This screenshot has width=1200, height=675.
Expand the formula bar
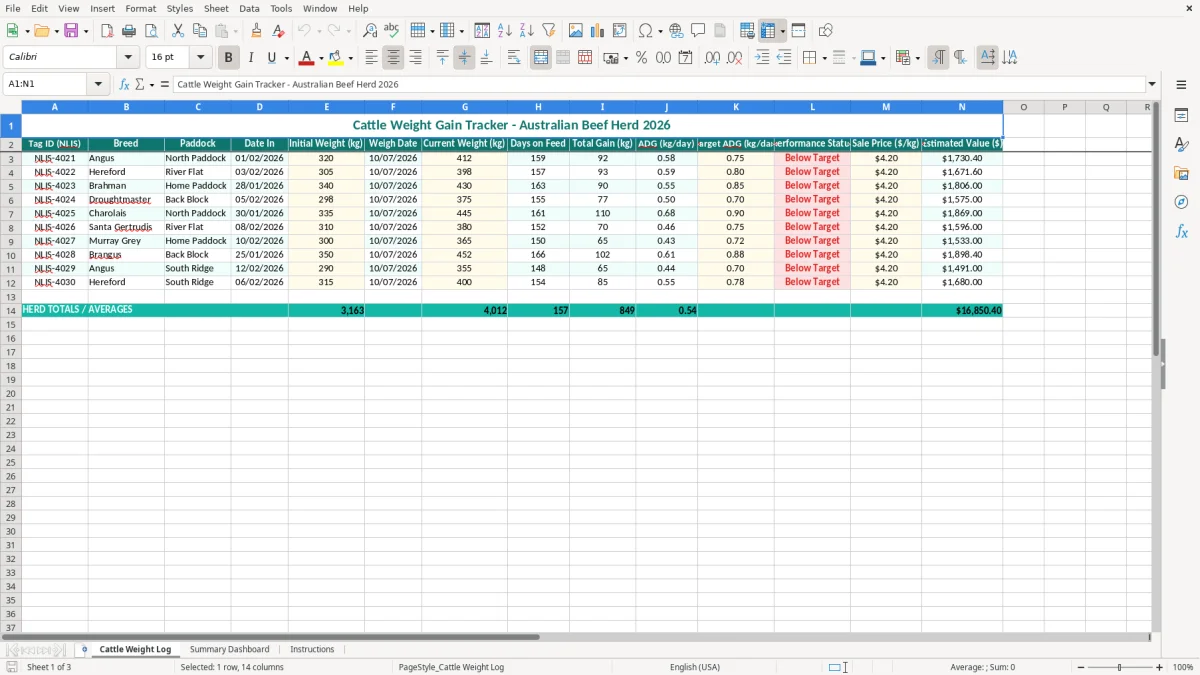(1152, 84)
